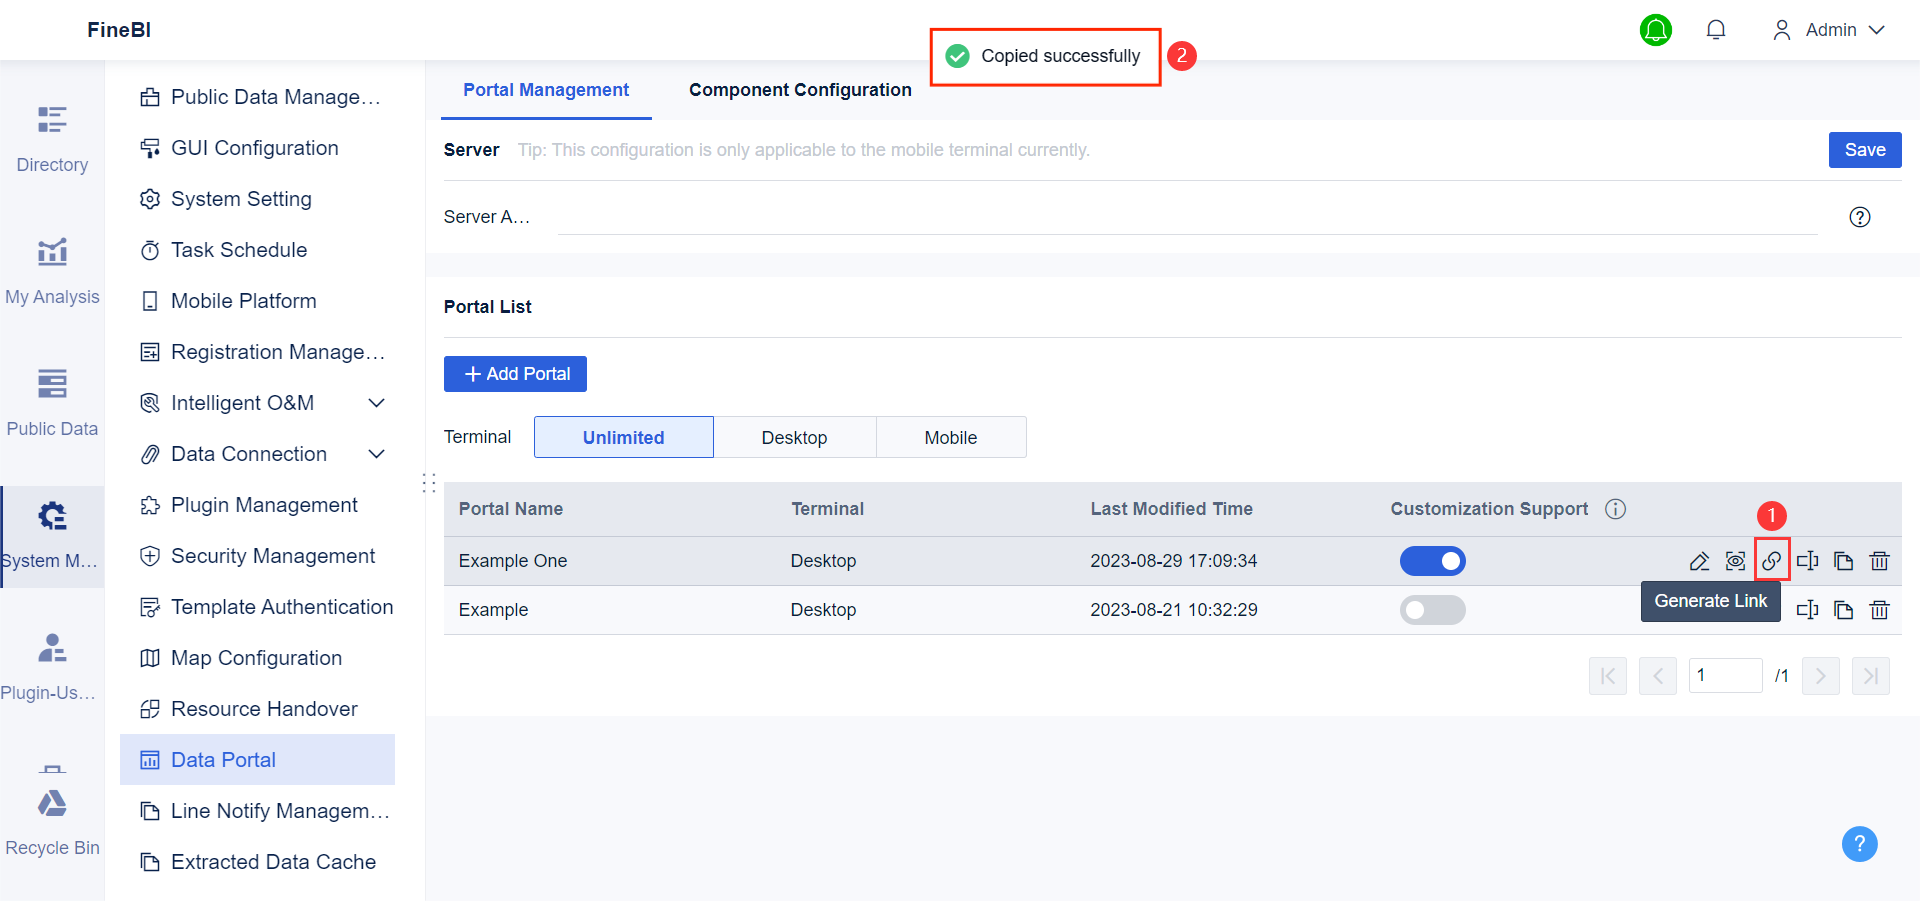The image size is (1920, 901).
Task: Switch to Component Configuration tab
Action: [x=799, y=89]
